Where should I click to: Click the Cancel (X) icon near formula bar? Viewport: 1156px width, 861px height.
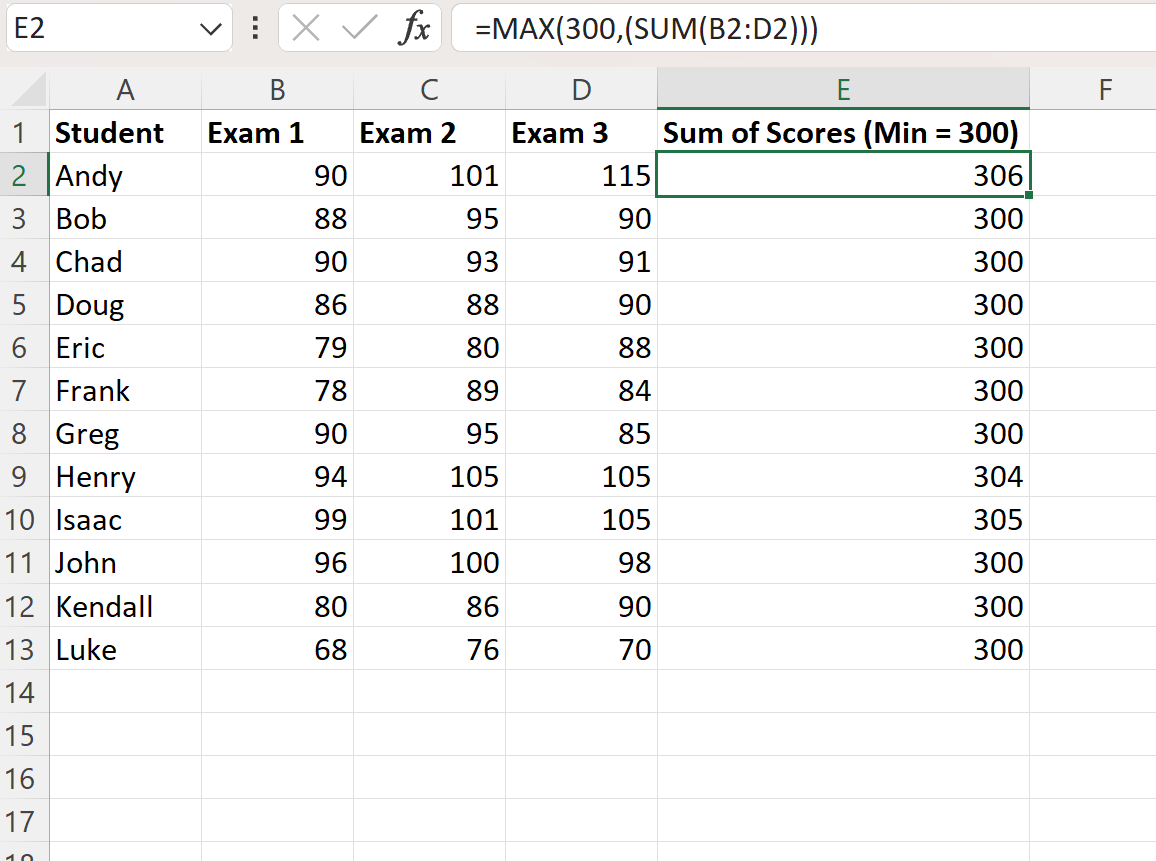(309, 27)
